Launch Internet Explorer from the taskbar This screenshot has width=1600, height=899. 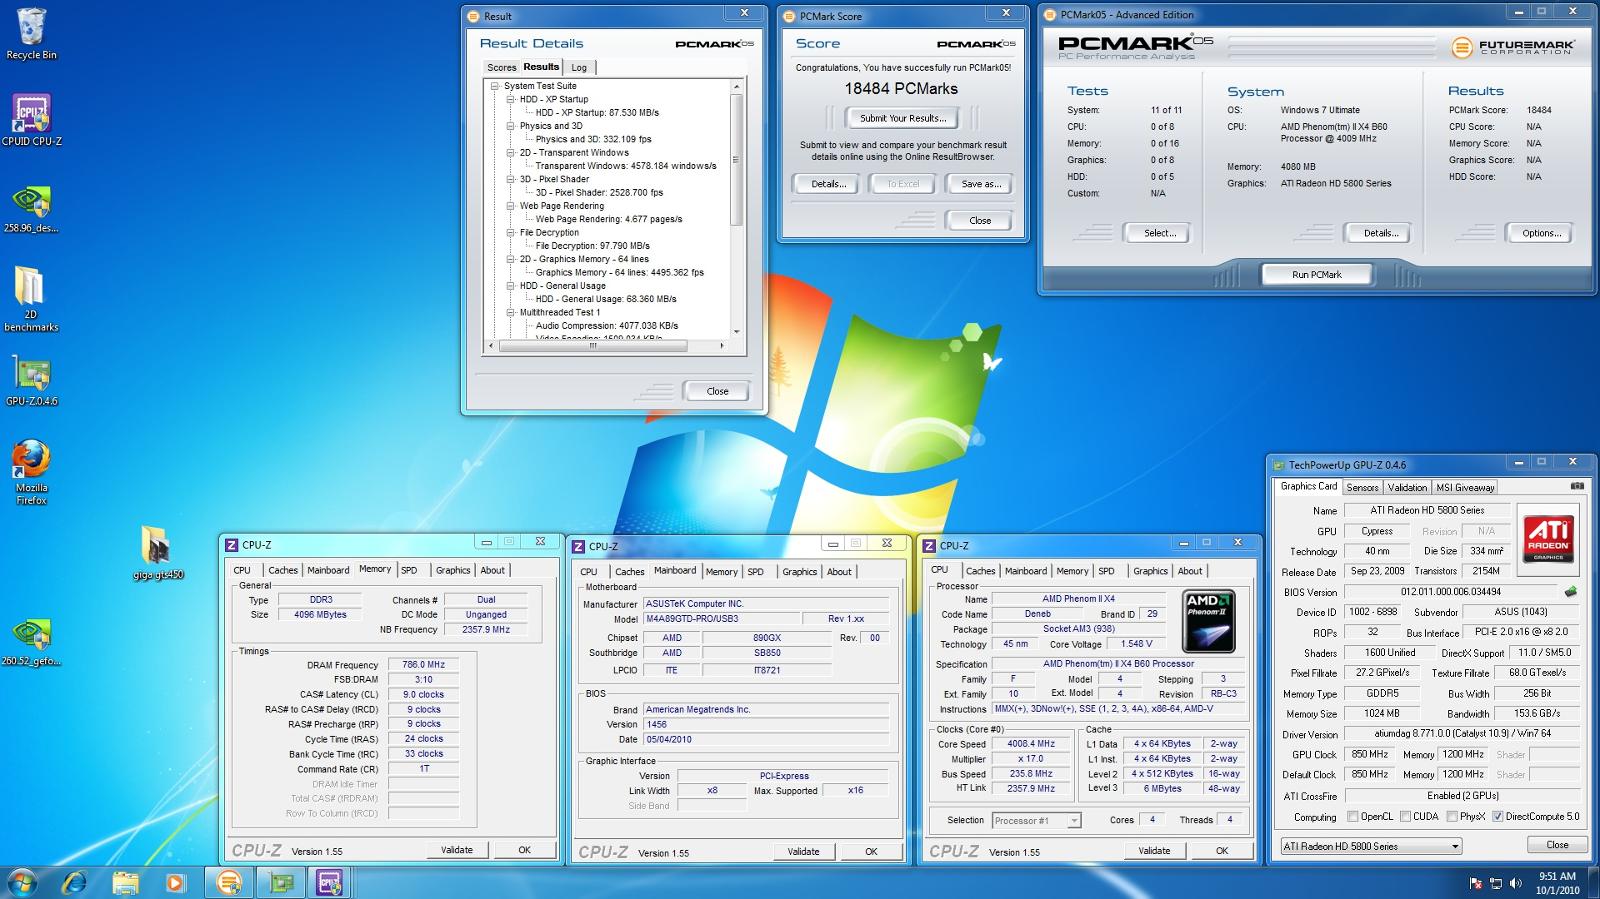click(75, 882)
